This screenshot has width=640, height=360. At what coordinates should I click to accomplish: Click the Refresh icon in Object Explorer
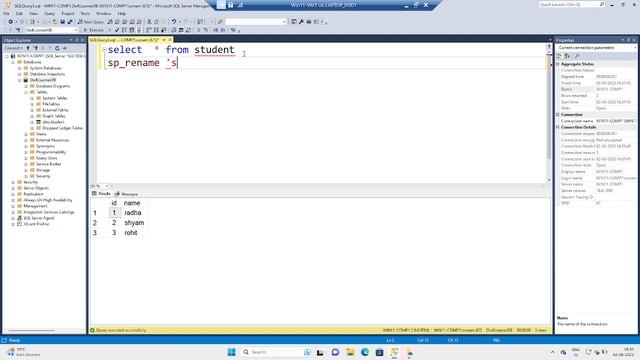57,48
